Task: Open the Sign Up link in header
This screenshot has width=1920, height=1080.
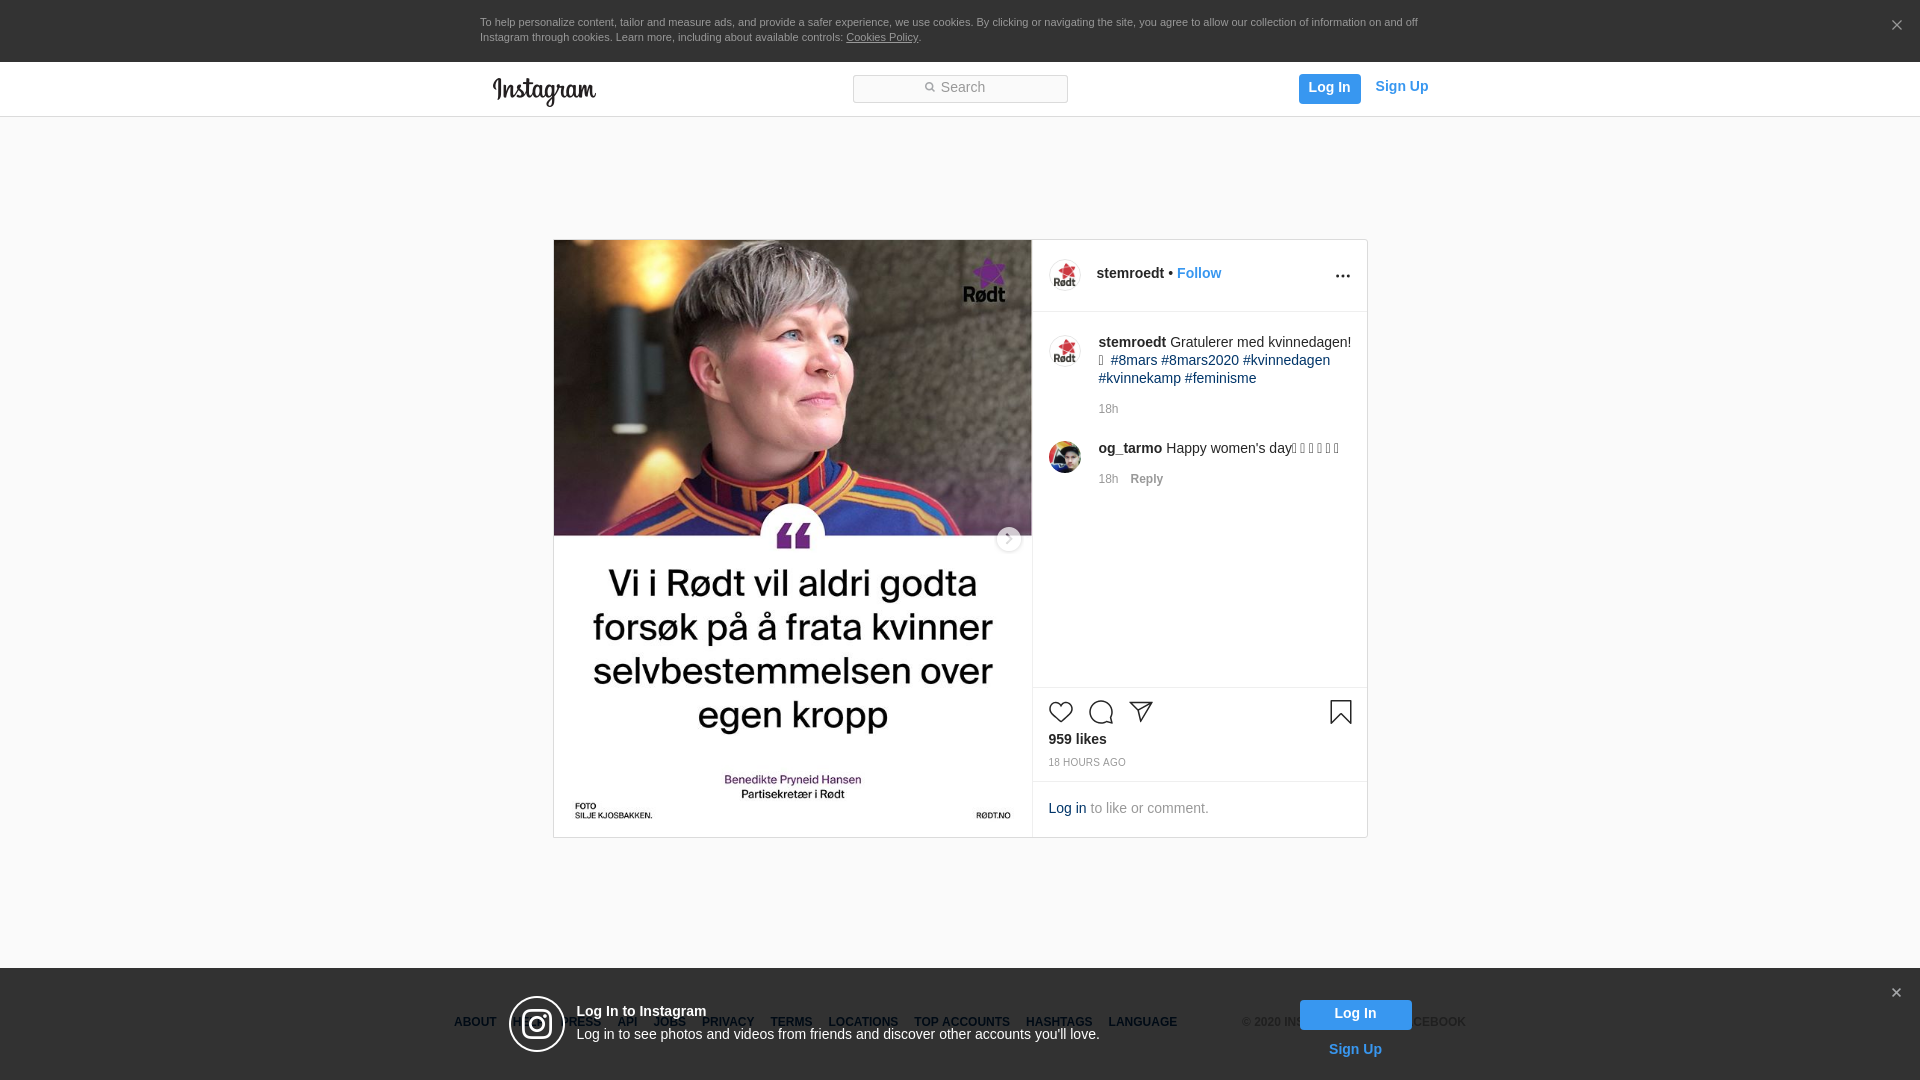Action: coord(1401,86)
